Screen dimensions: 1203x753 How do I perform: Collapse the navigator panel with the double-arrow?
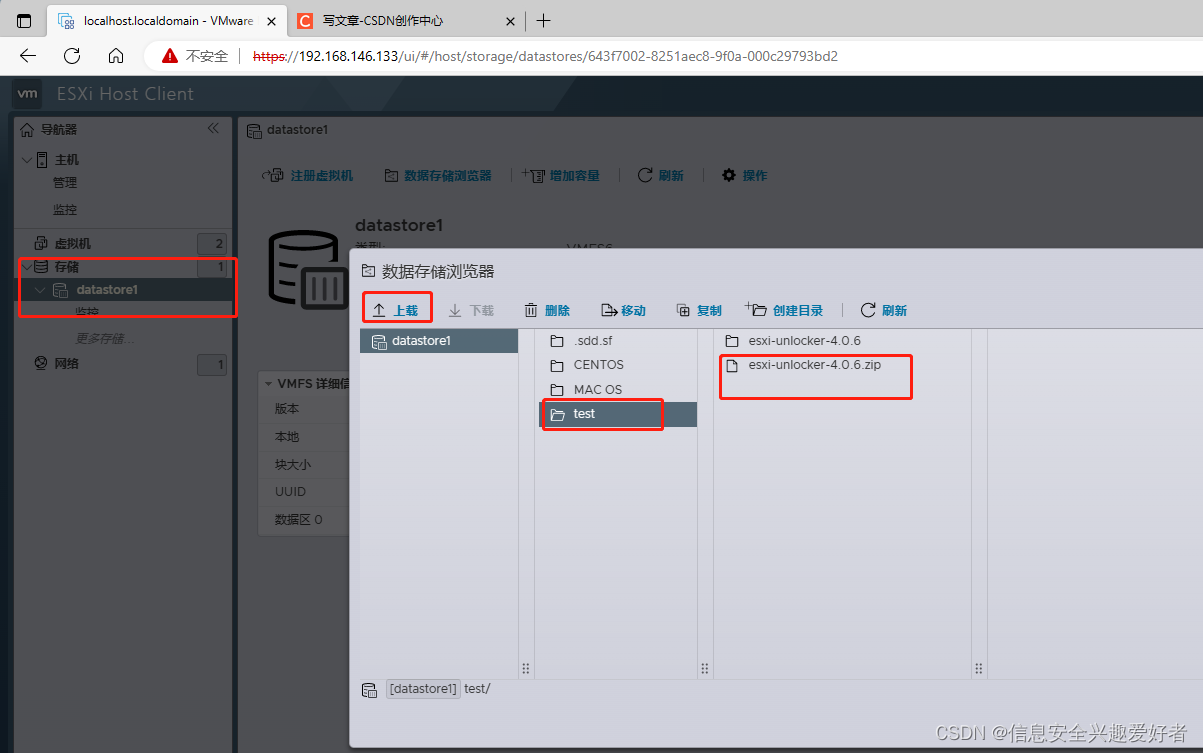[213, 127]
